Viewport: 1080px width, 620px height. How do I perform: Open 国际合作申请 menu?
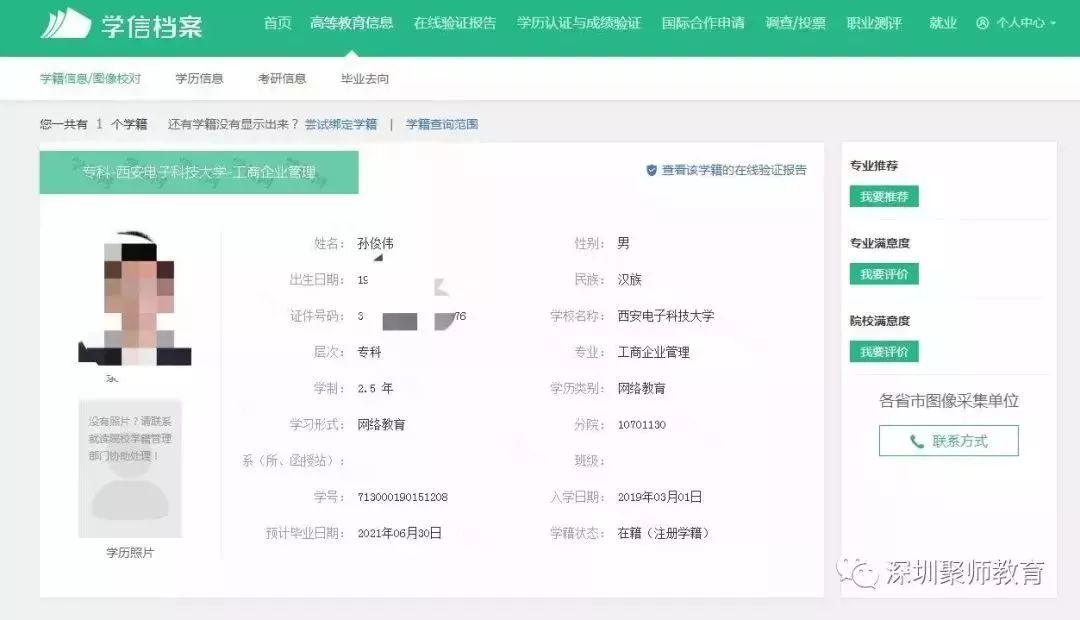pyautogui.click(x=703, y=23)
